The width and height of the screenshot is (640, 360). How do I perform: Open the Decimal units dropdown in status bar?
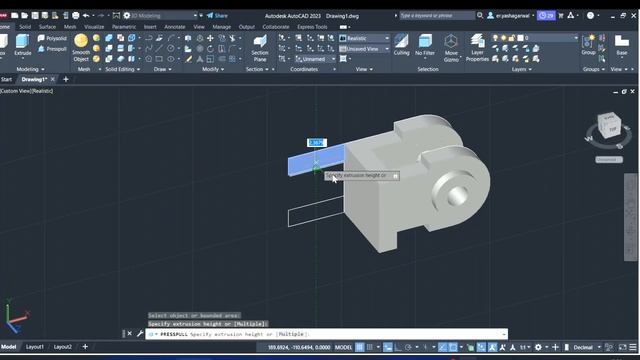(x=587, y=347)
